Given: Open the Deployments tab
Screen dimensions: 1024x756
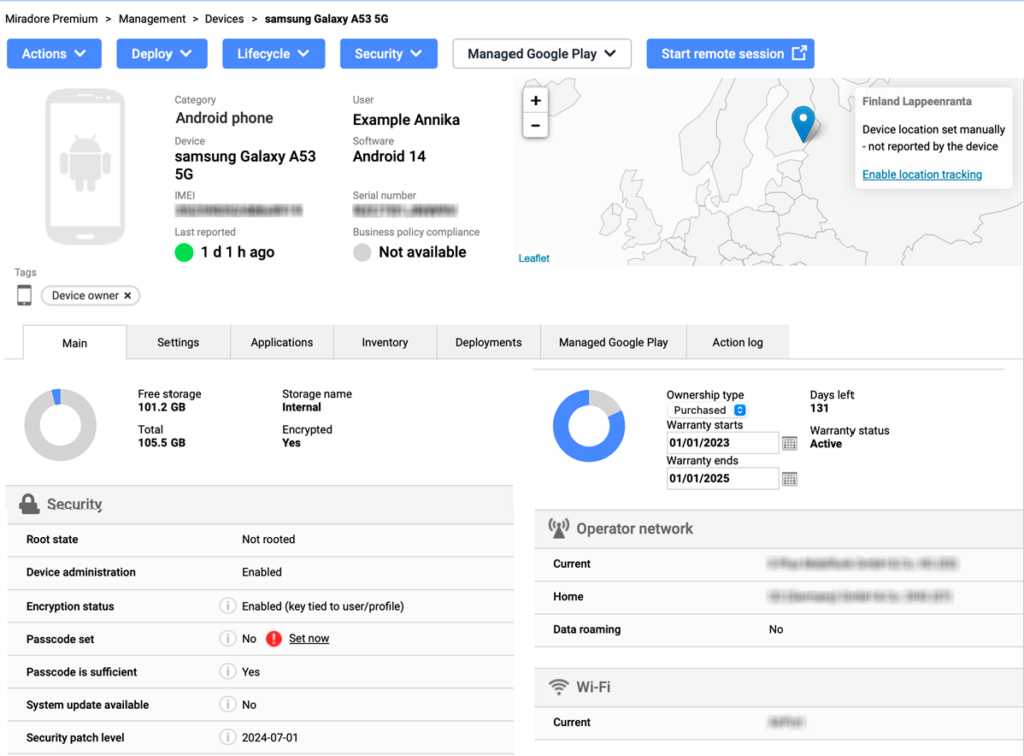Looking at the screenshot, I should 488,342.
